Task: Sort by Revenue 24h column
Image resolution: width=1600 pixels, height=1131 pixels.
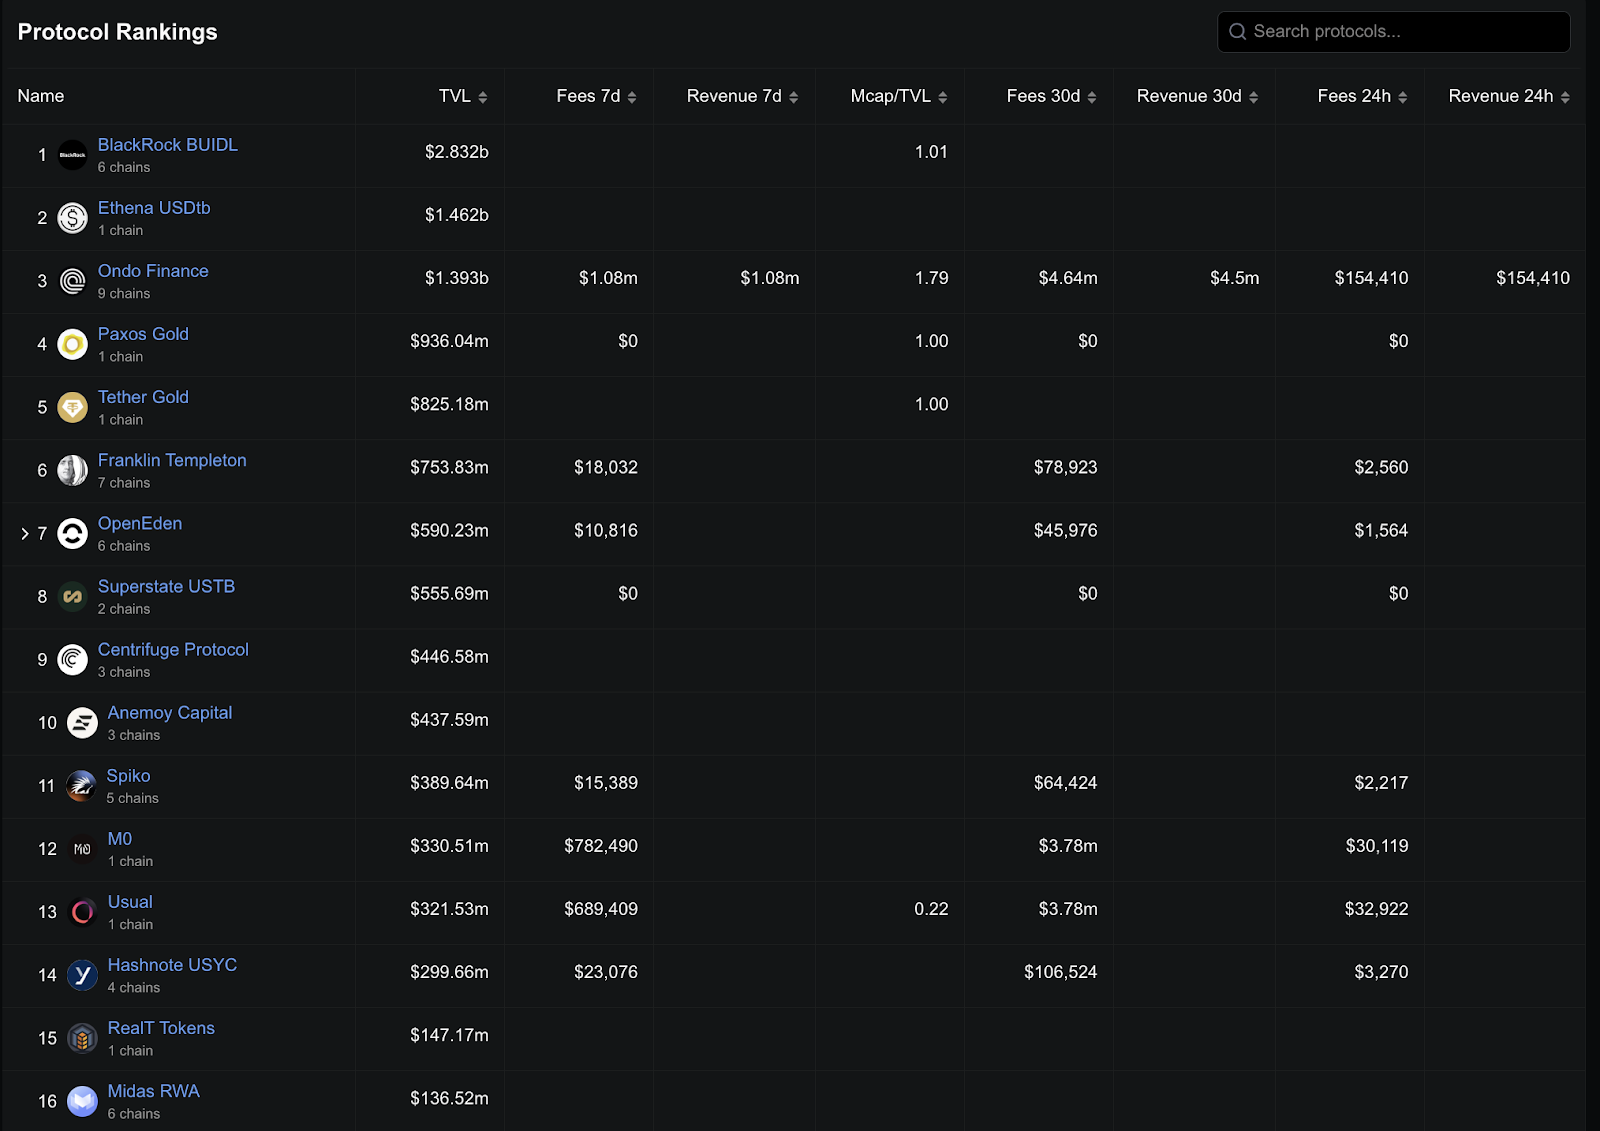Action: [1508, 96]
